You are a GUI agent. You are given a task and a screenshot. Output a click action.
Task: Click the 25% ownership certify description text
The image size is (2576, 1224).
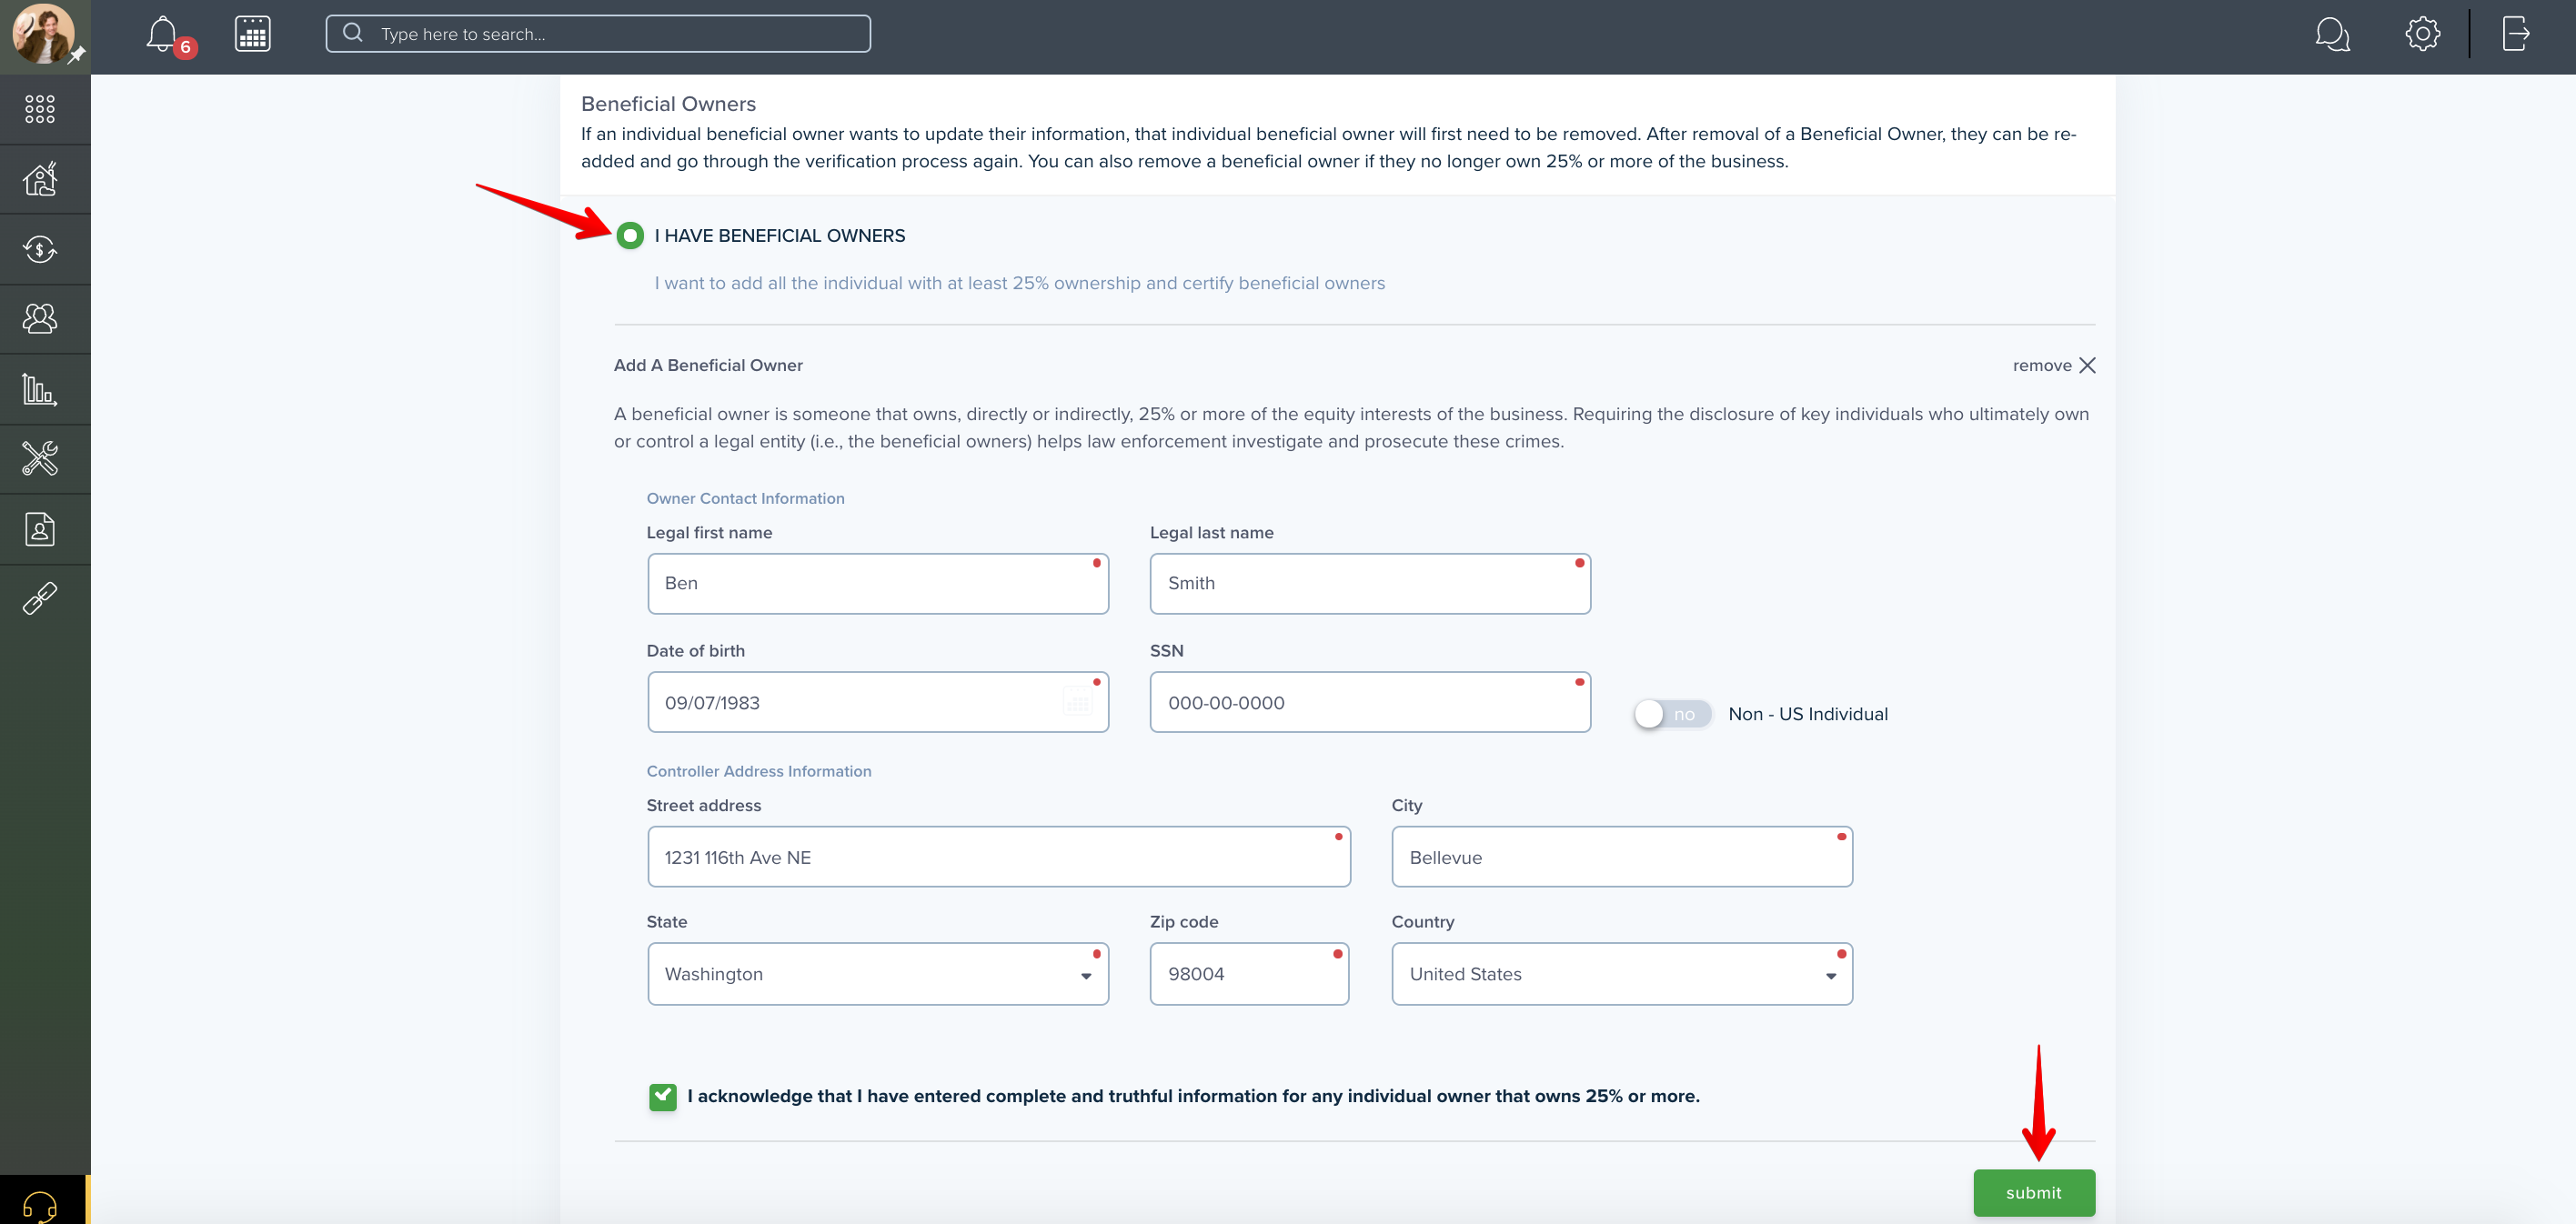coord(1020,284)
